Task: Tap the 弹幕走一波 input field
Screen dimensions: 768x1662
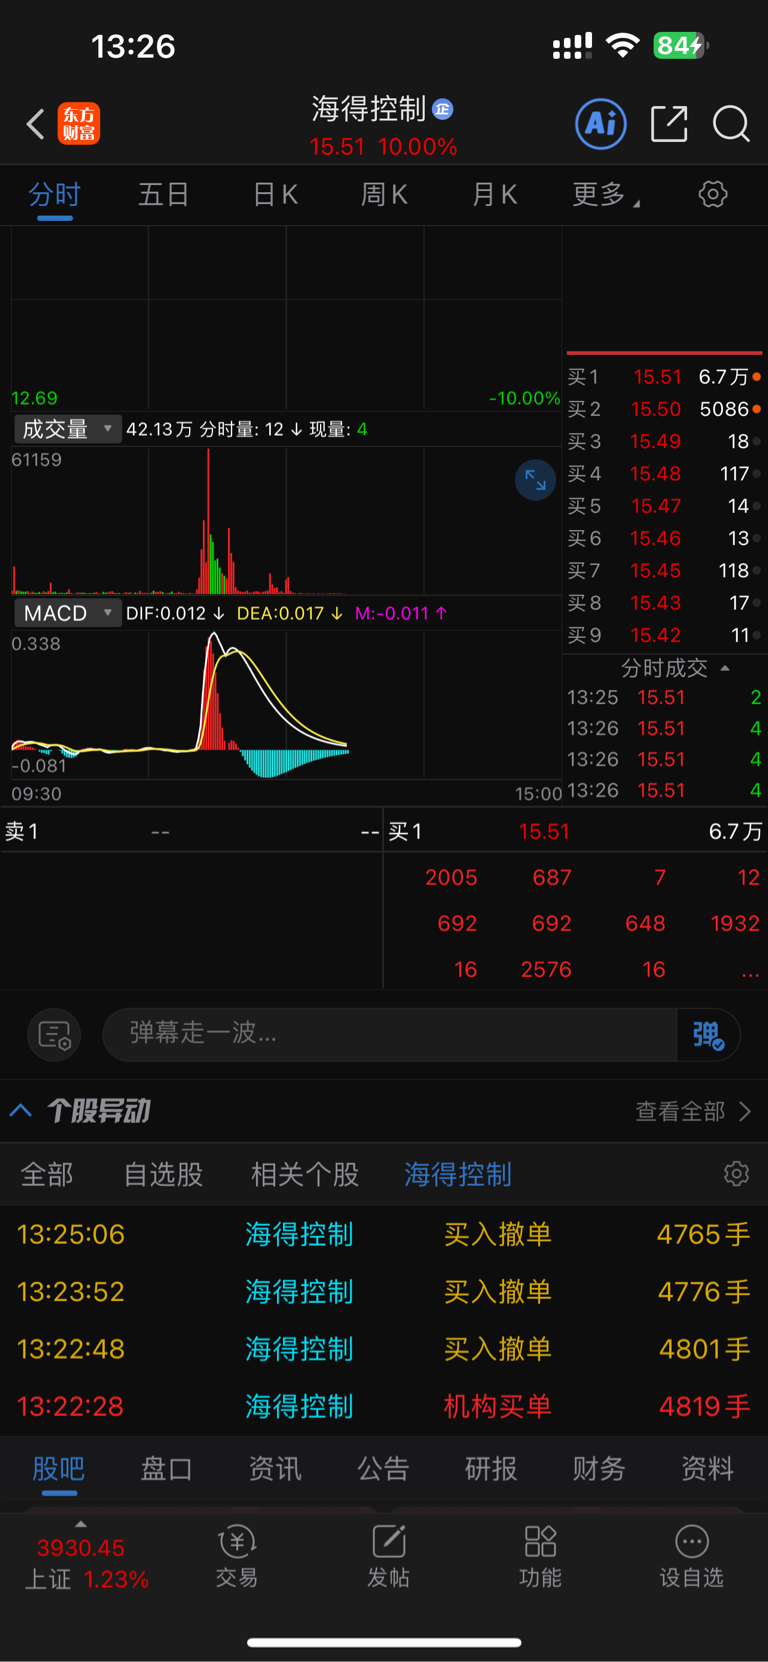Action: [390, 1034]
